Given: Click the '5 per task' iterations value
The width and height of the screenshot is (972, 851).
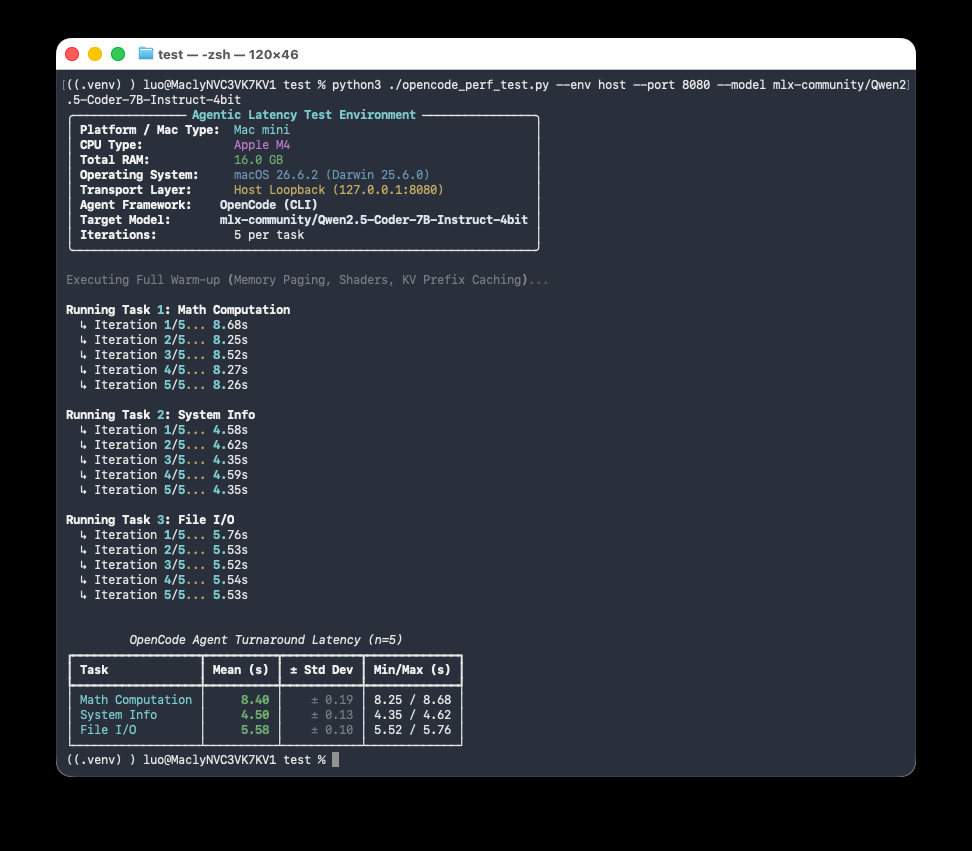Looking at the screenshot, I should (x=269, y=235).
